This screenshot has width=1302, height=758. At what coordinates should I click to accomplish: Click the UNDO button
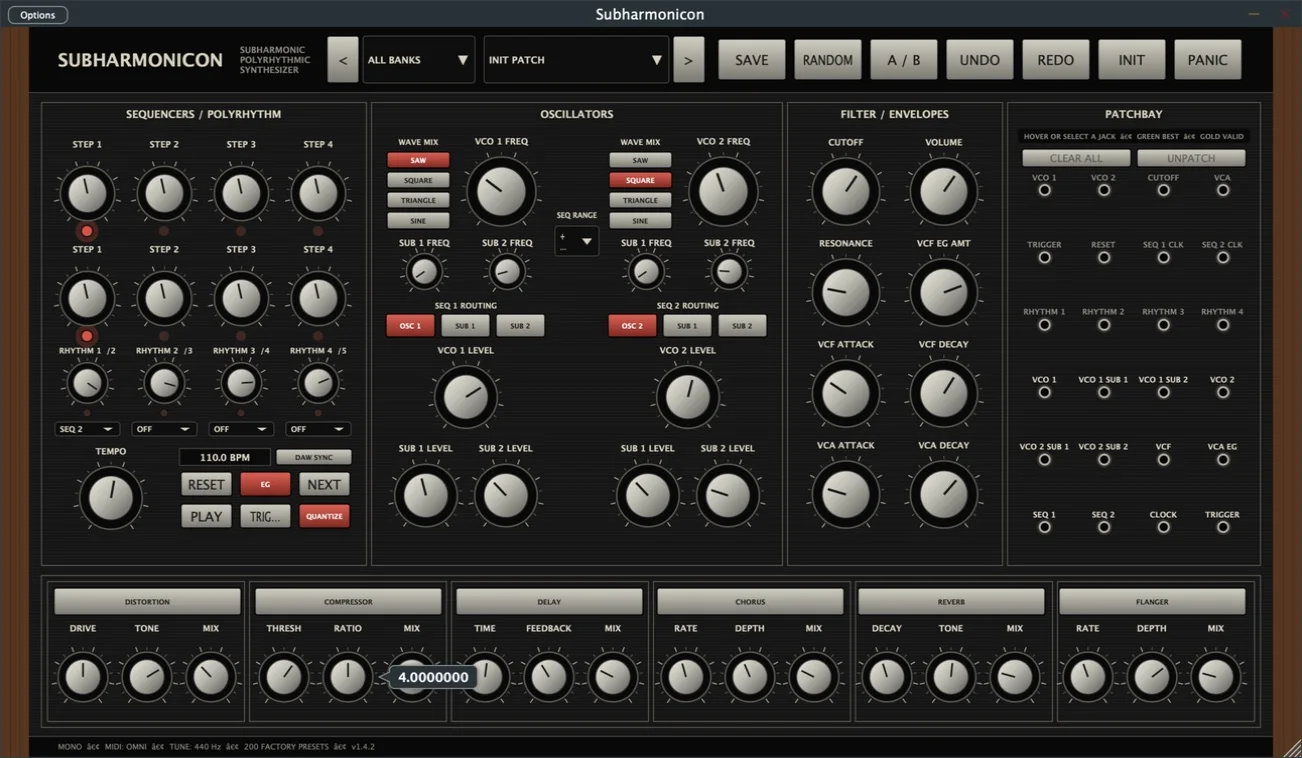980,60
